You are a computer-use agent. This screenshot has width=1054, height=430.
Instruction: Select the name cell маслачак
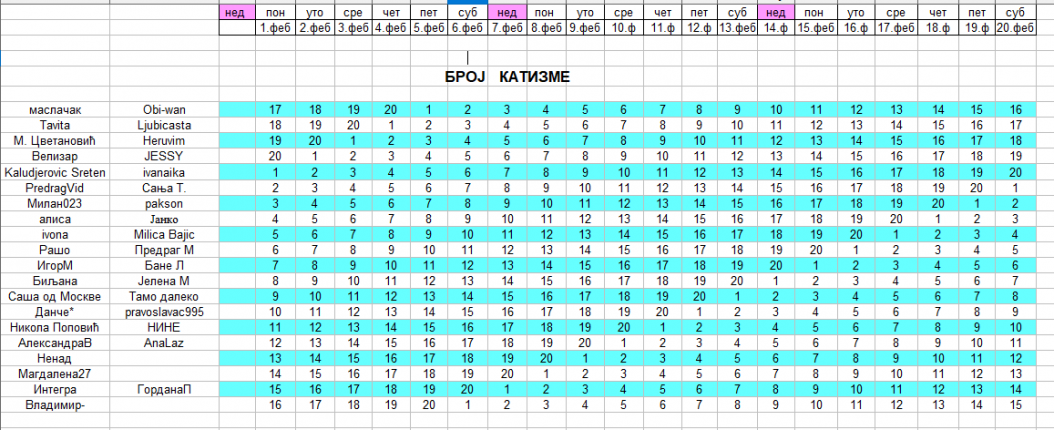[55, 110]
